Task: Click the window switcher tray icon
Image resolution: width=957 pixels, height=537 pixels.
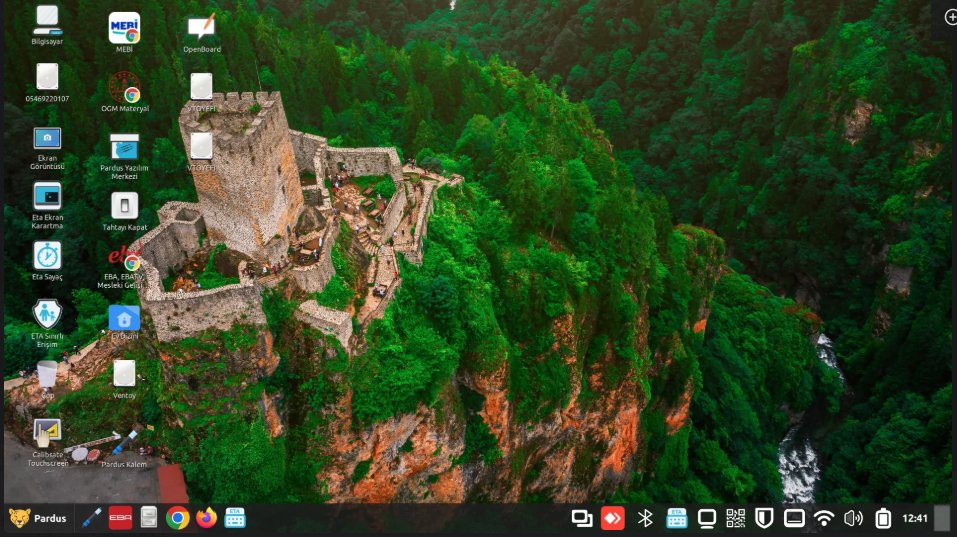Action: tap(582, 519)
